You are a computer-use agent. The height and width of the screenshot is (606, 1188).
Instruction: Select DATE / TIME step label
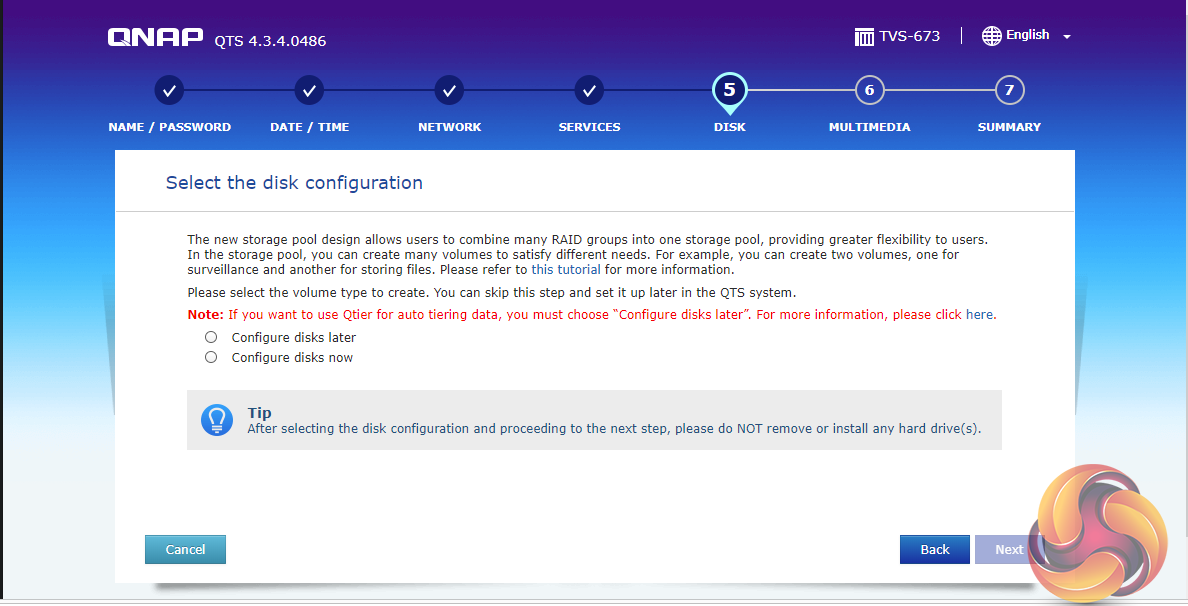point(309,127)
